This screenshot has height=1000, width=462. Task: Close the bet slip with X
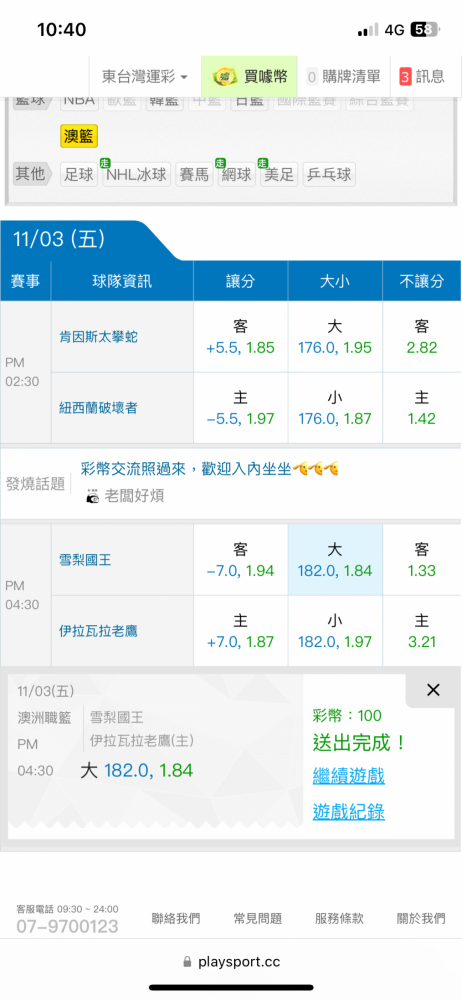click(x=433, y=689)
